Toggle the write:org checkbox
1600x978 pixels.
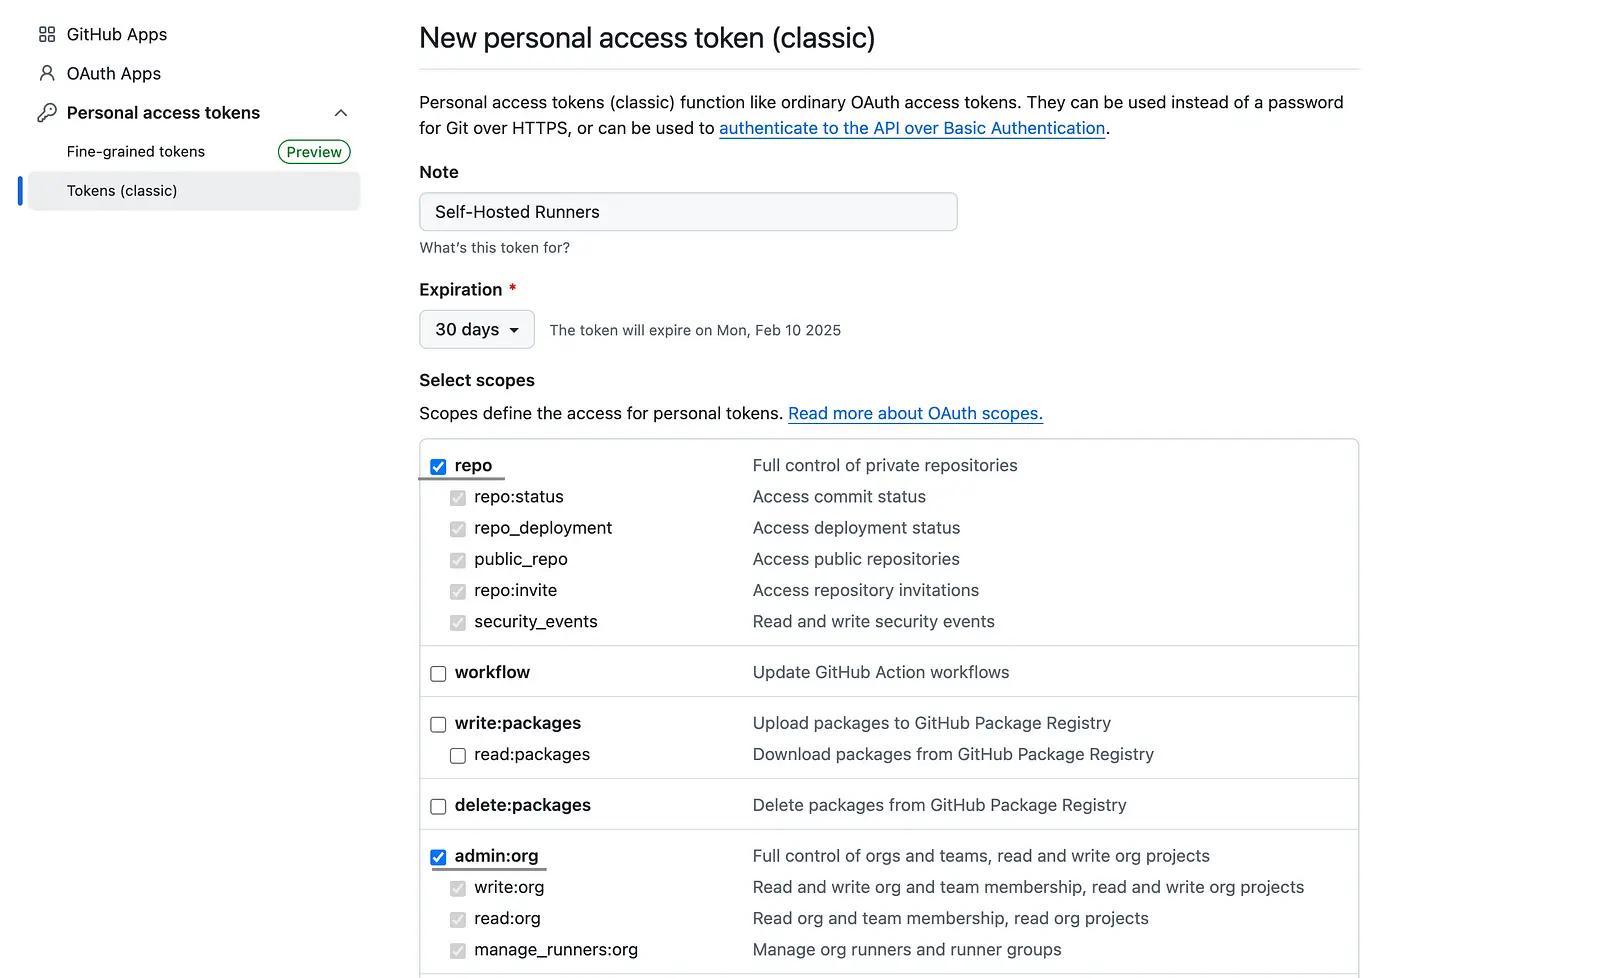(x=458, y=888)
